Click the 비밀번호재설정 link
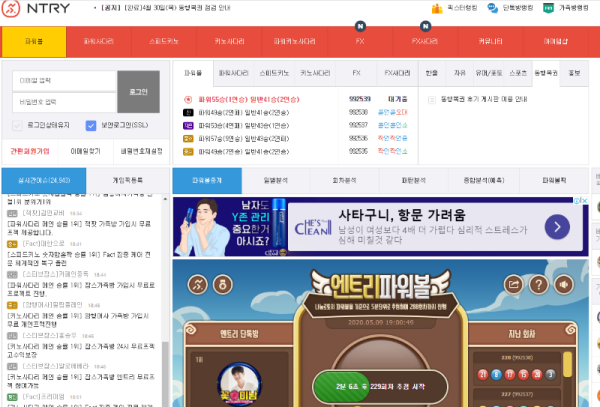 point(142,151)
